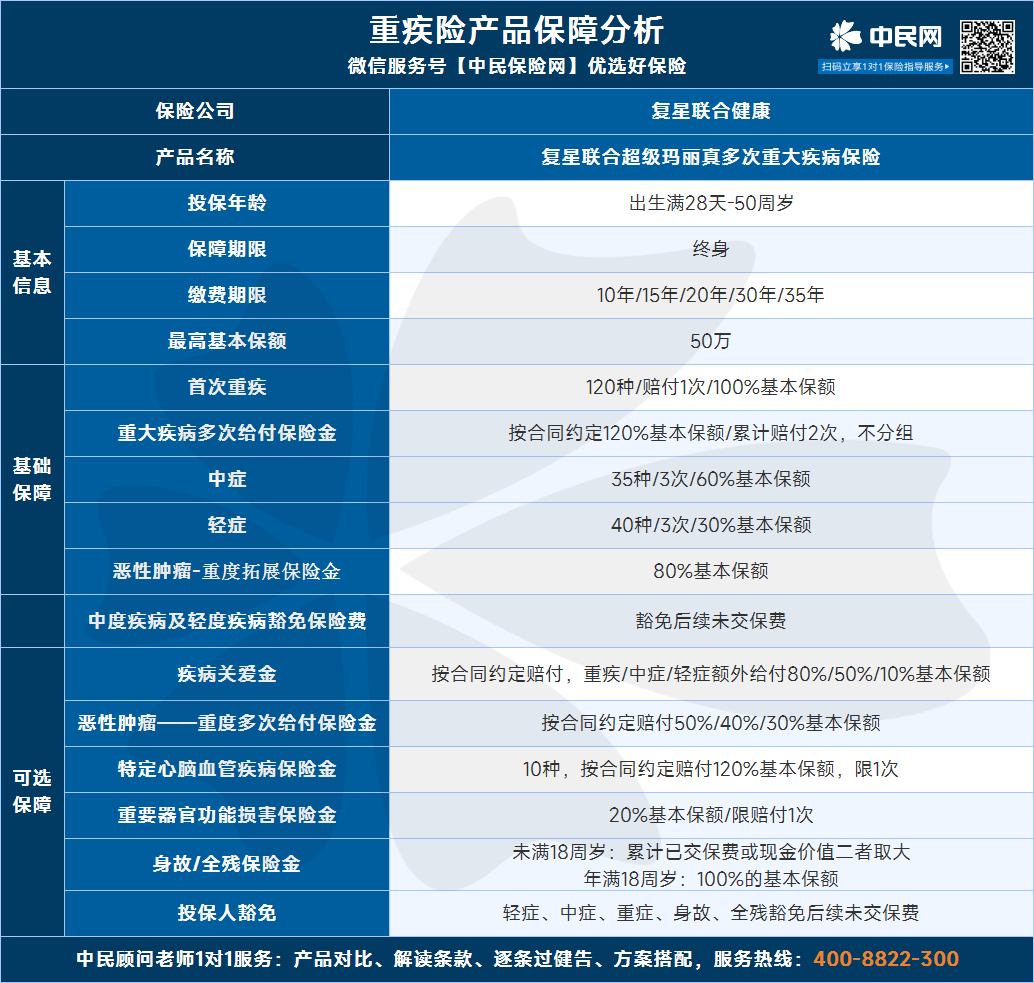
Task: Click the 中民网 logo icon
Action: [x=846, y=36]
